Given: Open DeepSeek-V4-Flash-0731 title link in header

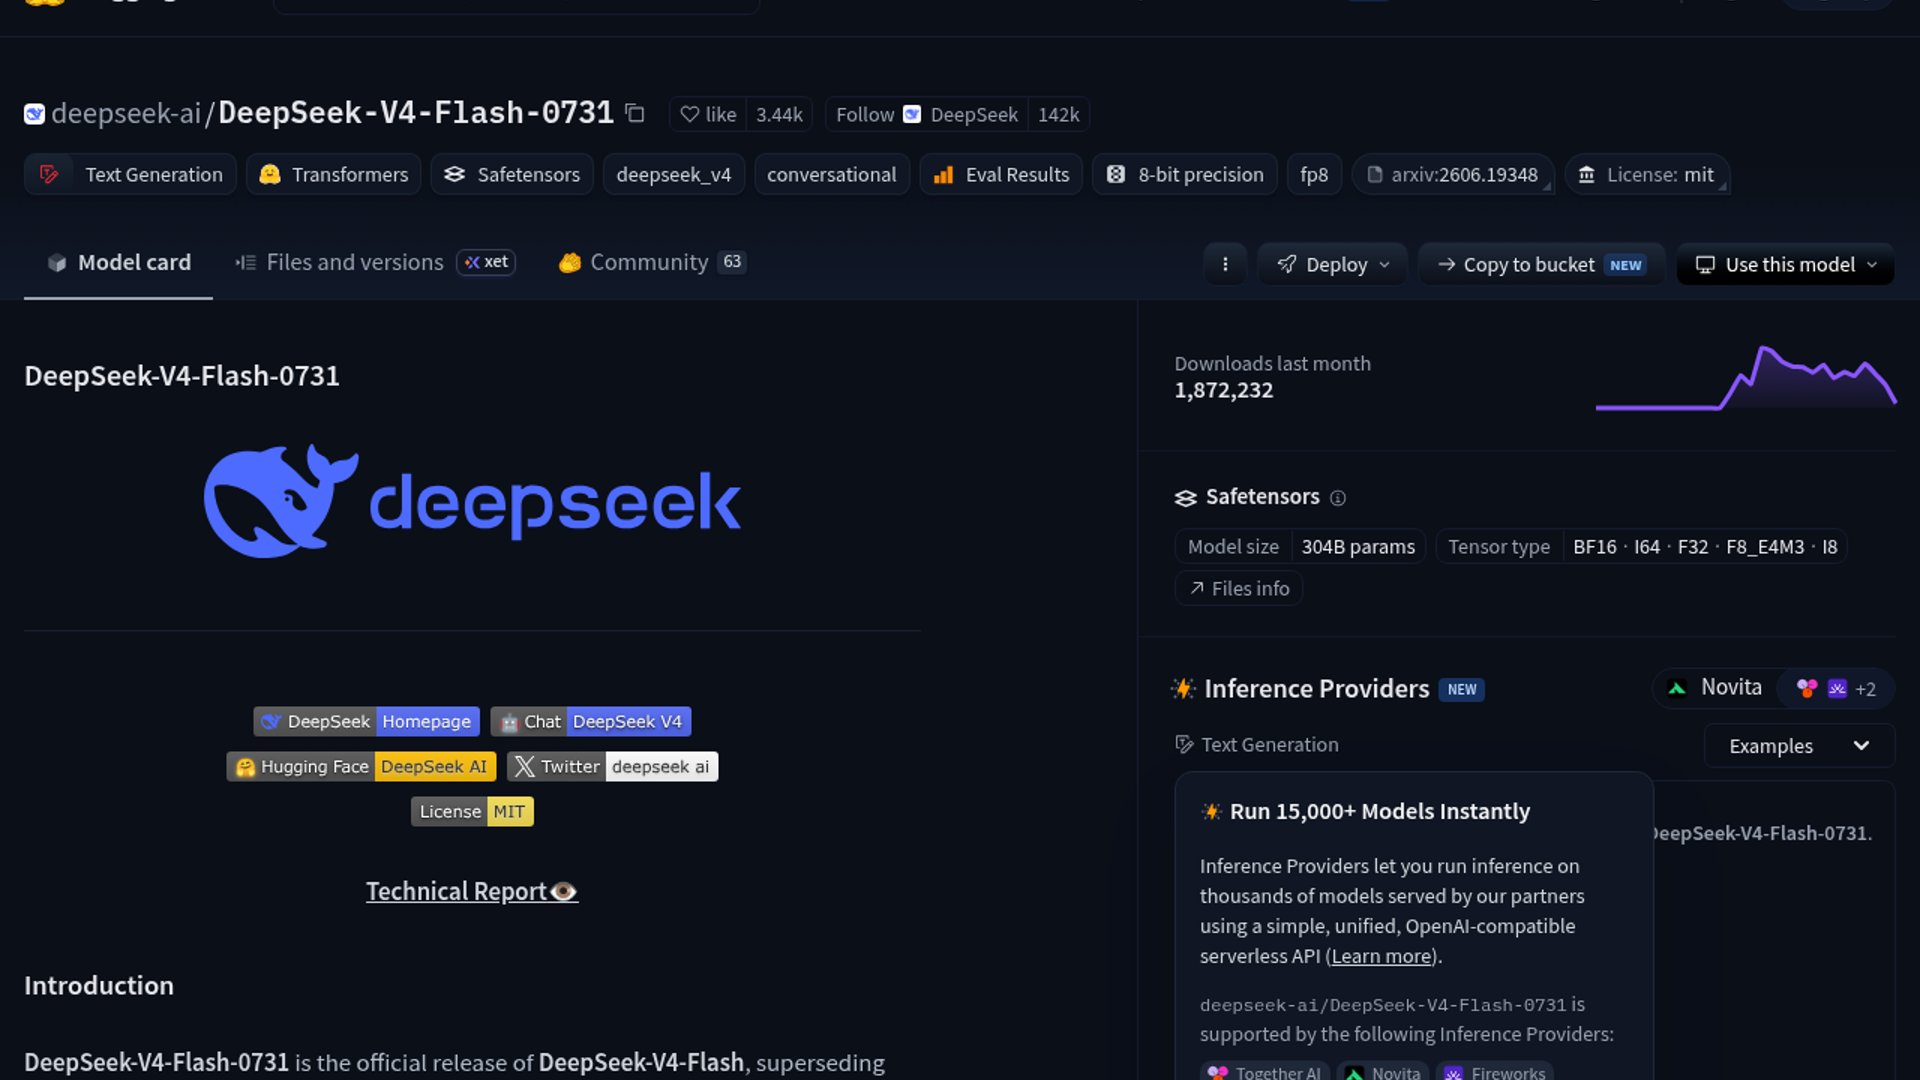Looking at the screenshot, I should click(416, 112).
